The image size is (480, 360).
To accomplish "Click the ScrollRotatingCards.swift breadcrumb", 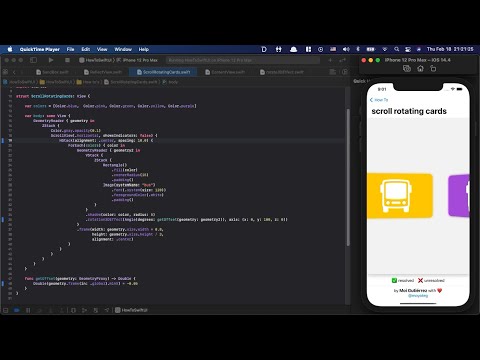I will tap(130, 82).
